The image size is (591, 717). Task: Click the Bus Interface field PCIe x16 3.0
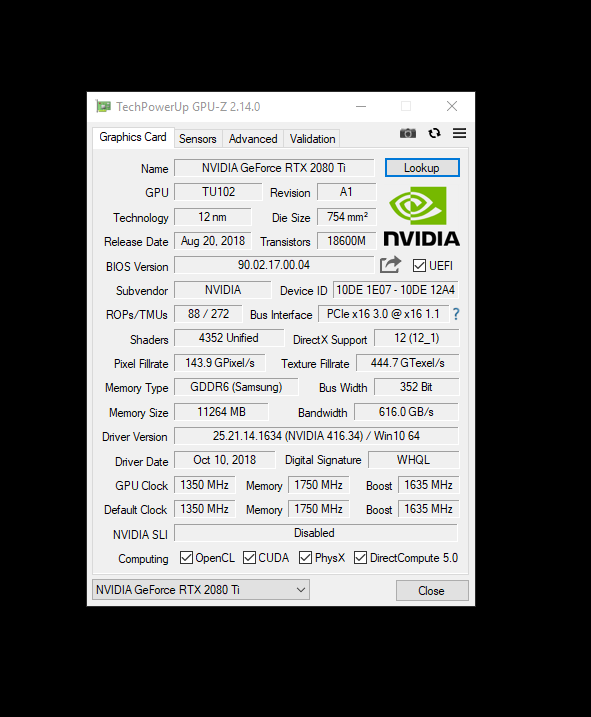(x=383, y=314)
